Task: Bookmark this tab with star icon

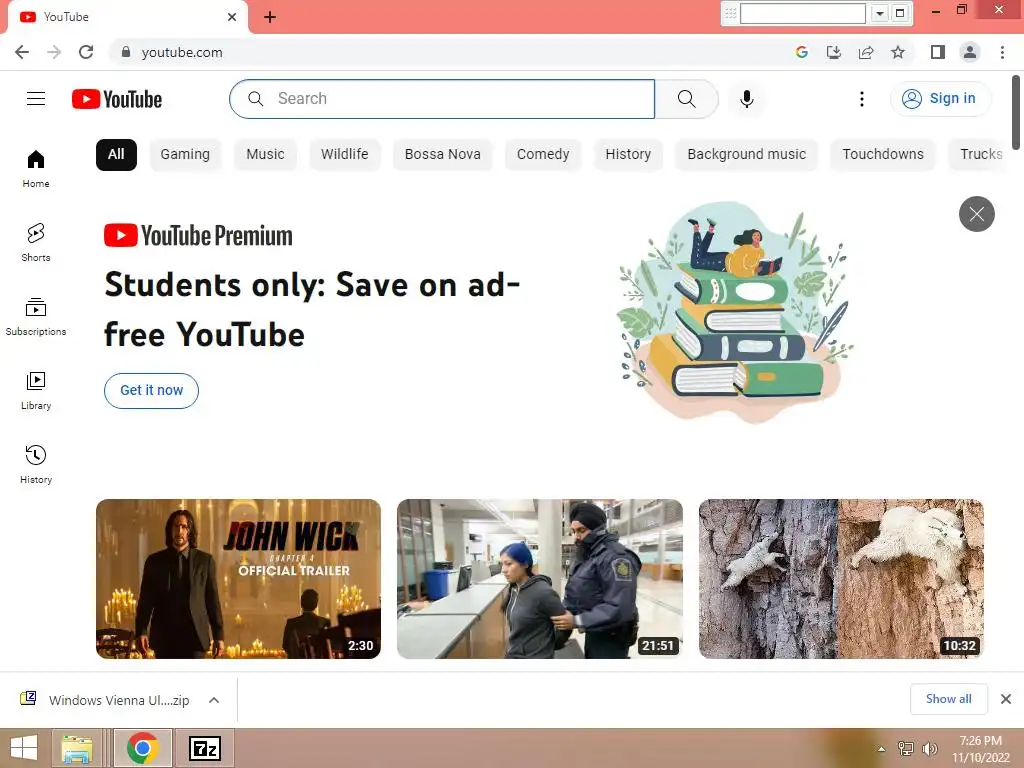Action: click(x=898, y=52)
